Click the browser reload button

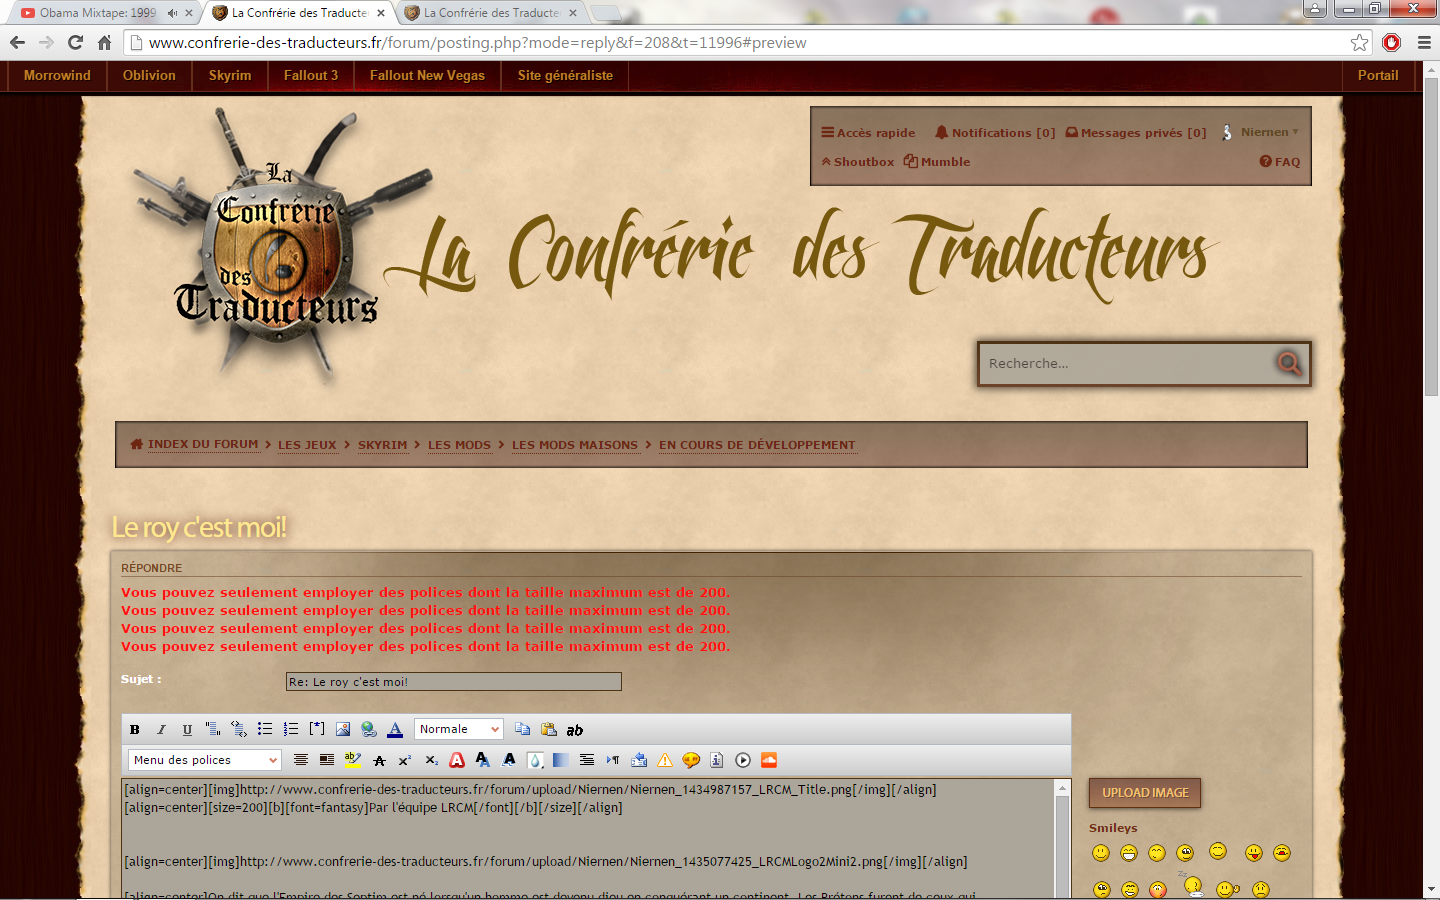tap(75, 42)
